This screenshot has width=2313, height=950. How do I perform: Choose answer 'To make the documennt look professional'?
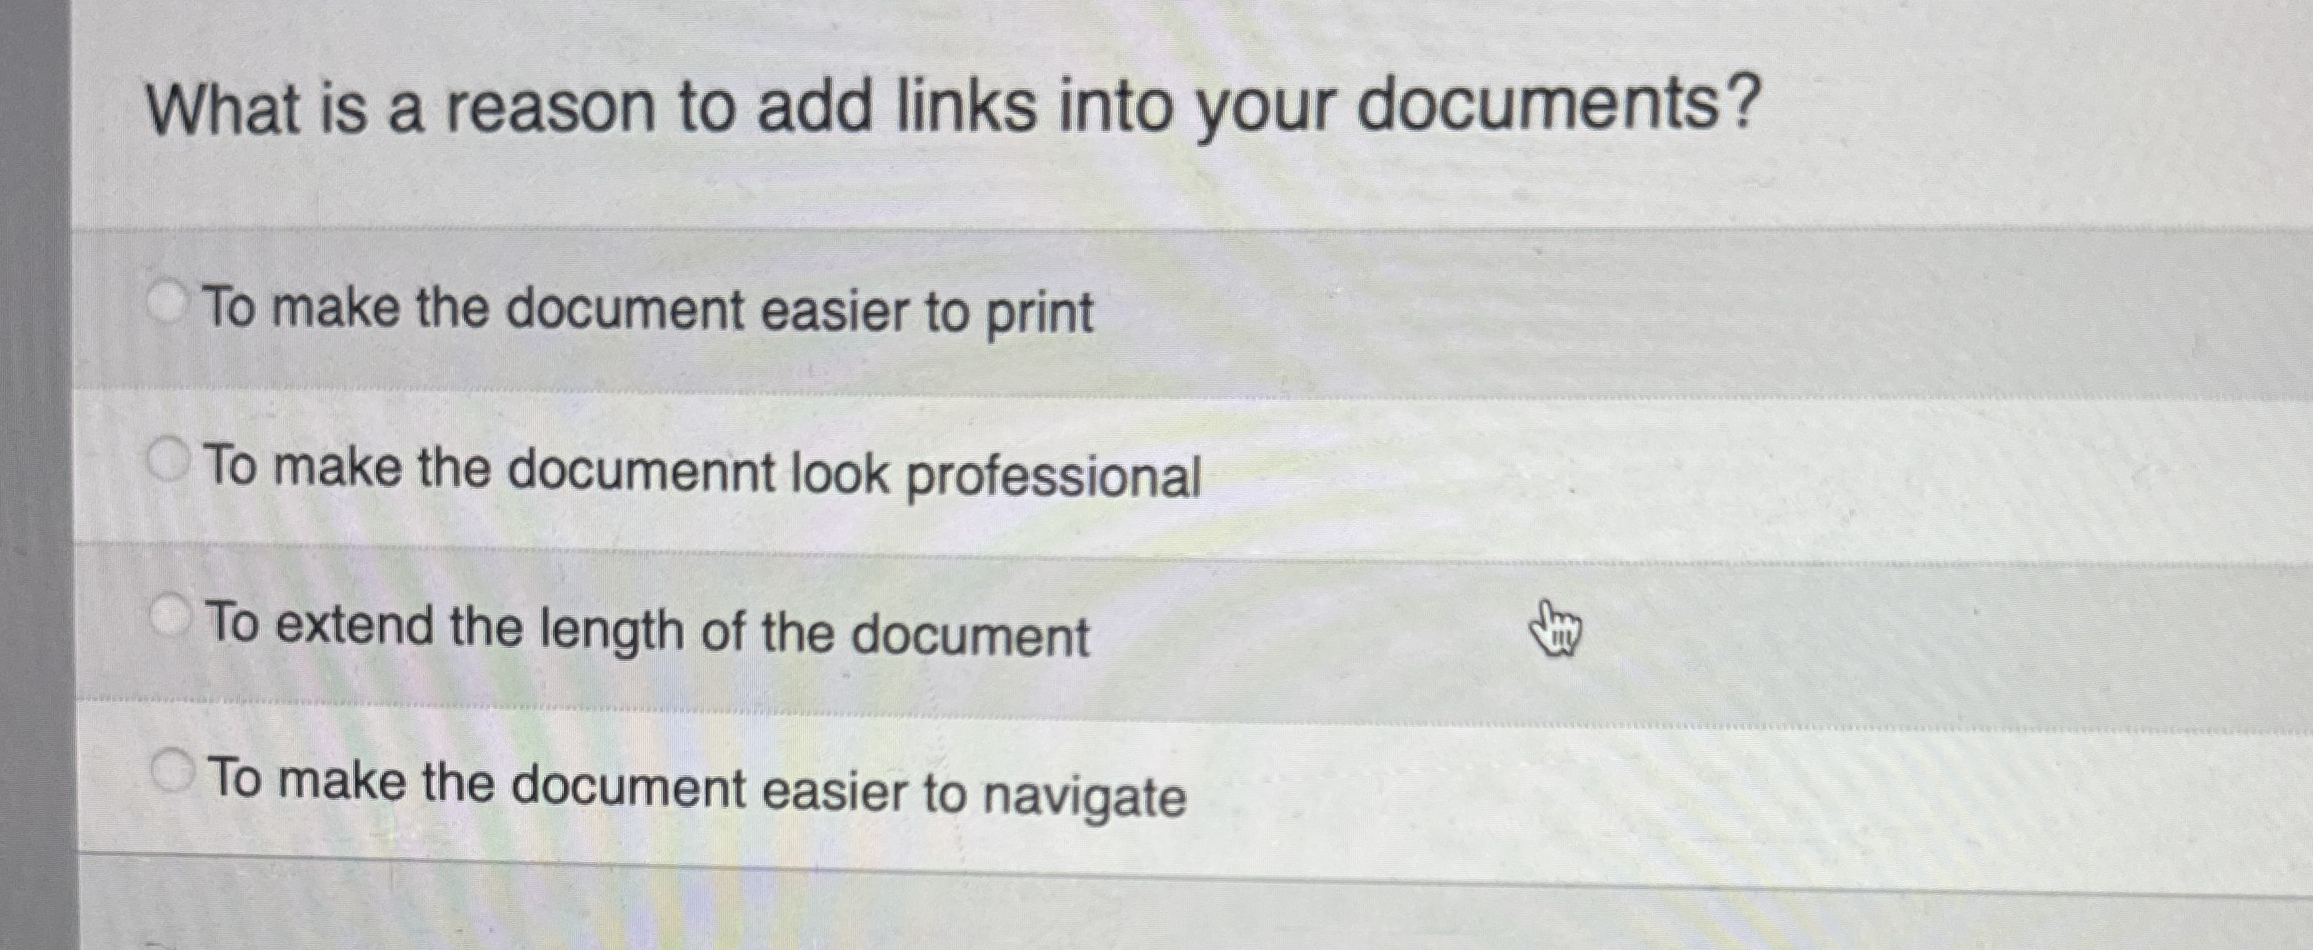(x=703, y=467)
